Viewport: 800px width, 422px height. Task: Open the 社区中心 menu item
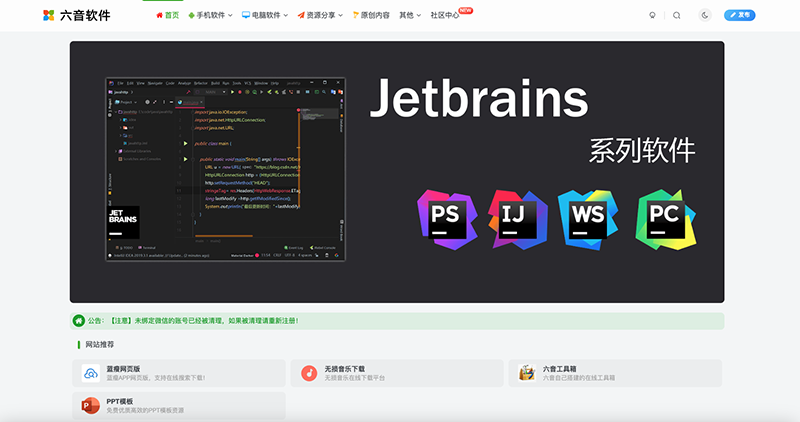point(444,15)
